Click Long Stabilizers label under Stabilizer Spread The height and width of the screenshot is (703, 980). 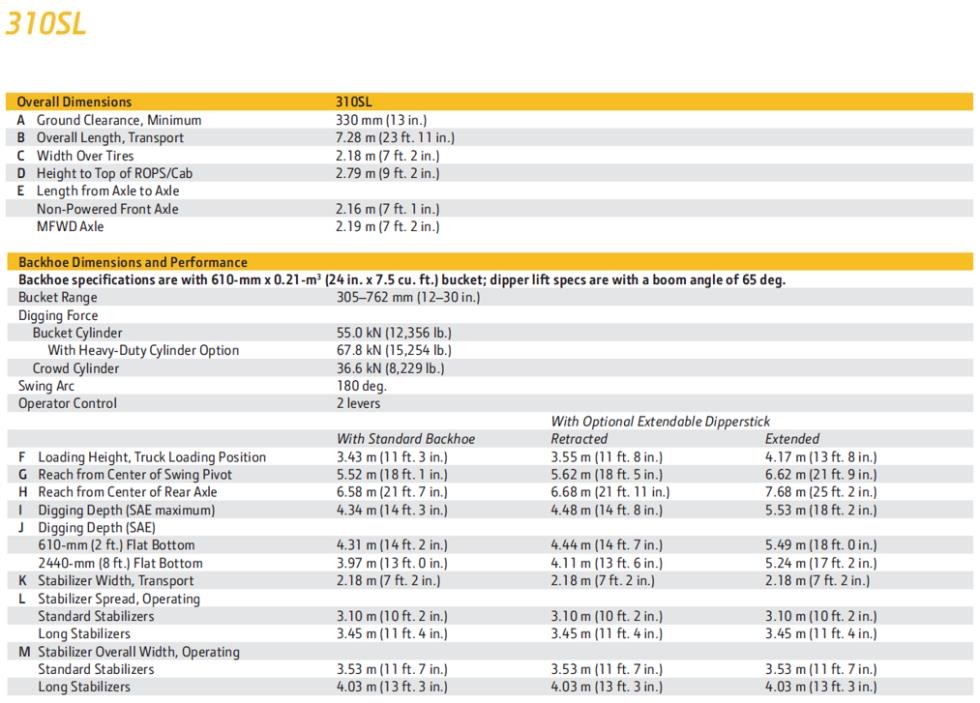pyautogui.click(x=84, y=634)
